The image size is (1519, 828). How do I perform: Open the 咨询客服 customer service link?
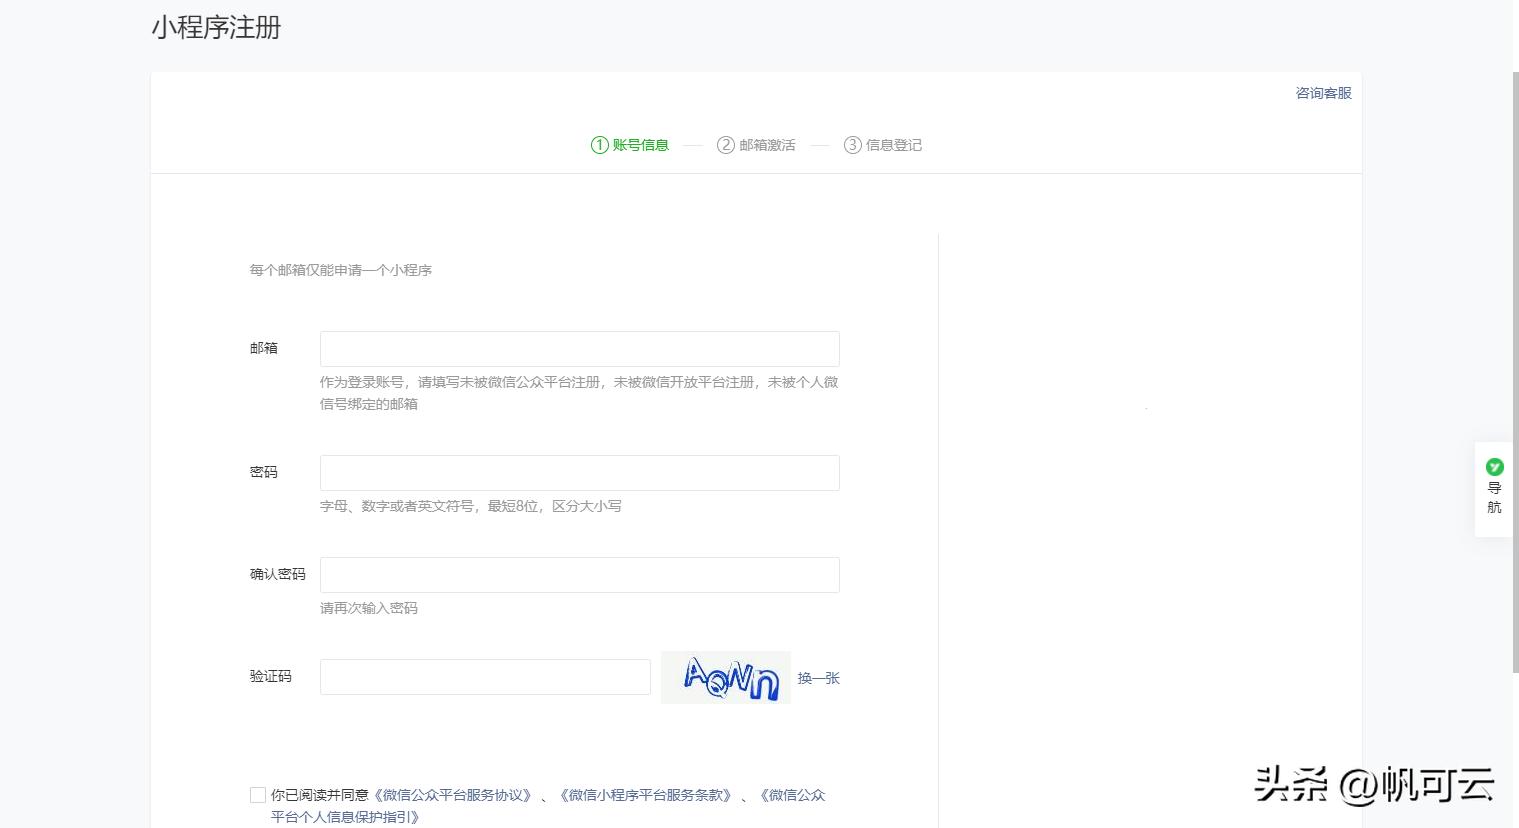click(1322, 92)
